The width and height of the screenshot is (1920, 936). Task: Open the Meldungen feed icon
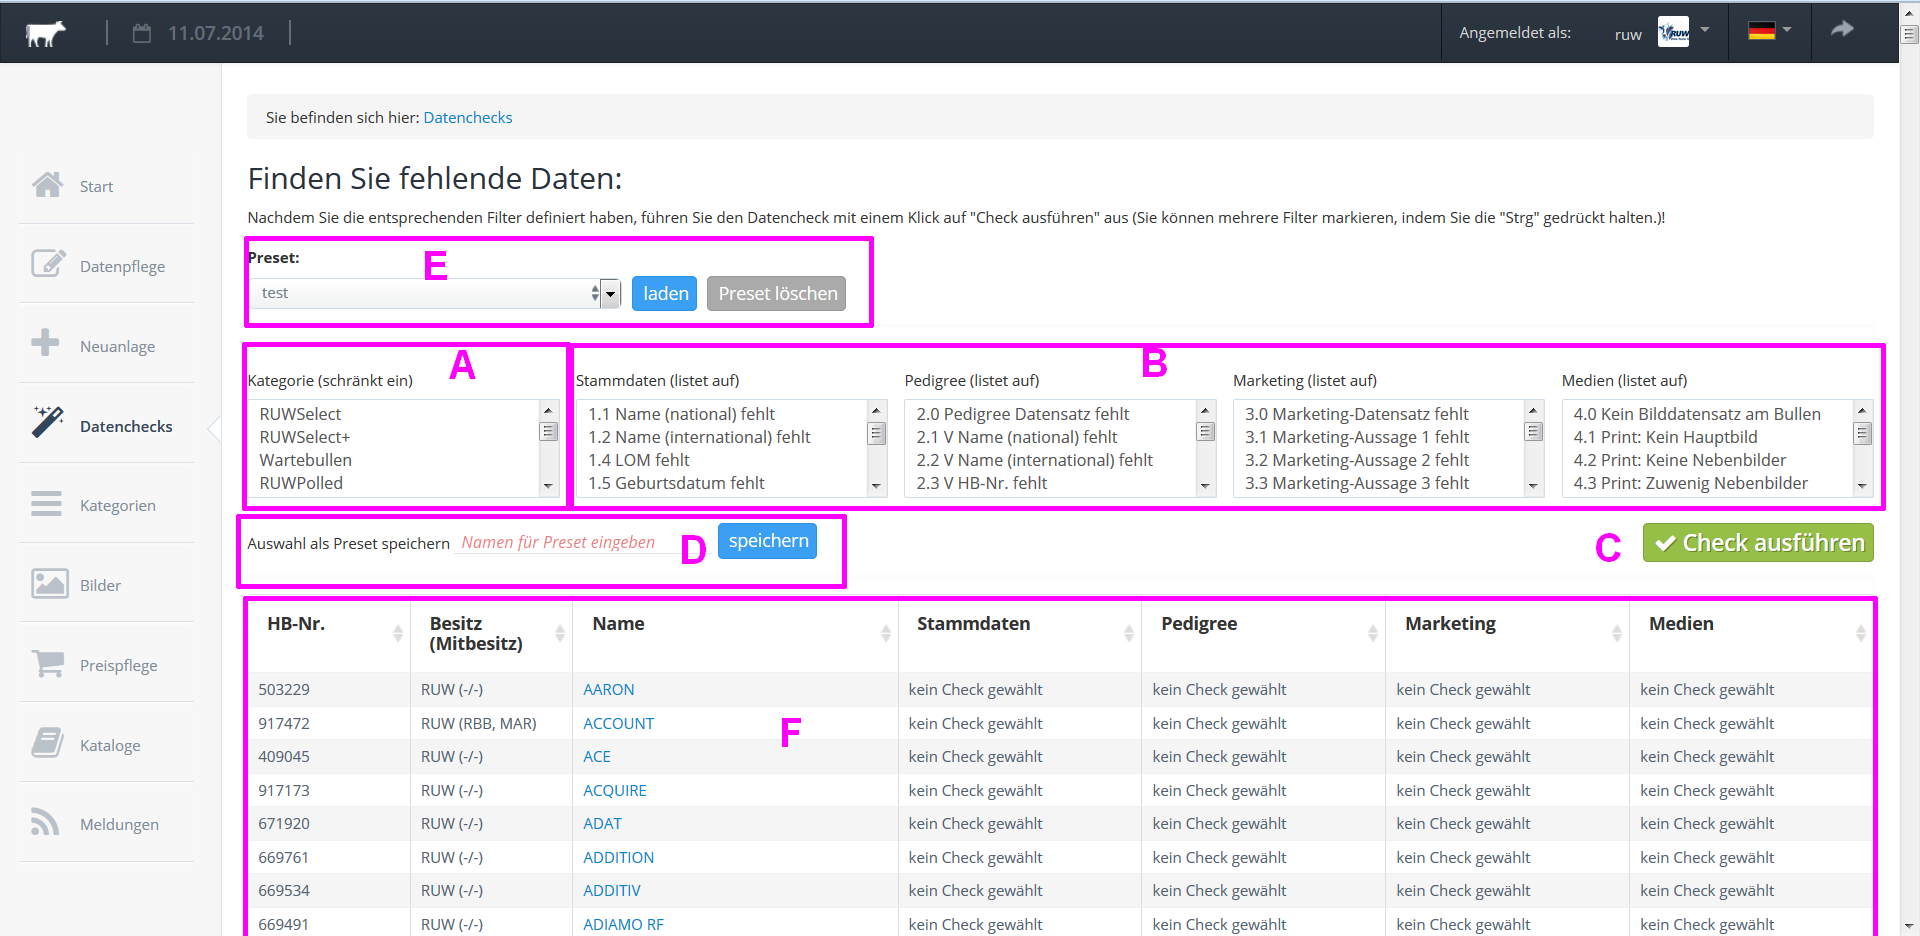(45, 822)
